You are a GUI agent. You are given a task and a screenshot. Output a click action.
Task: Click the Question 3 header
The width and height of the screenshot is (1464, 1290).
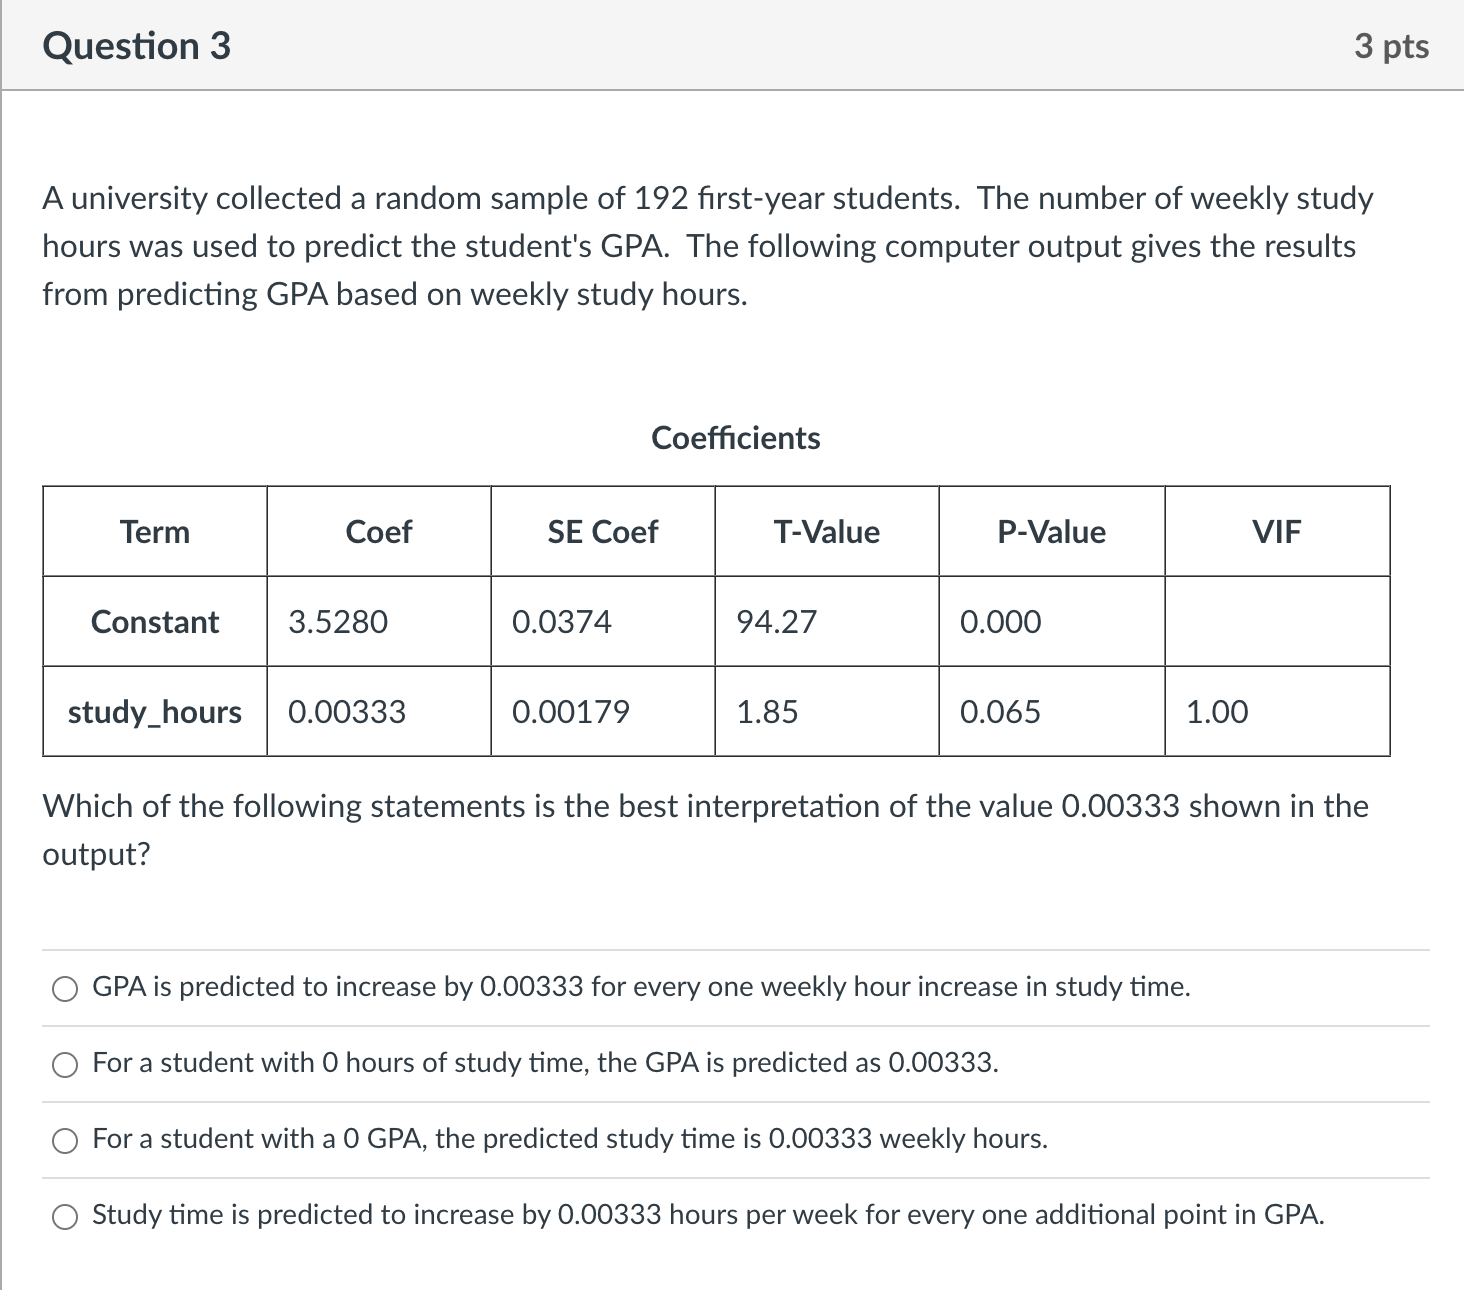[136, 44]
